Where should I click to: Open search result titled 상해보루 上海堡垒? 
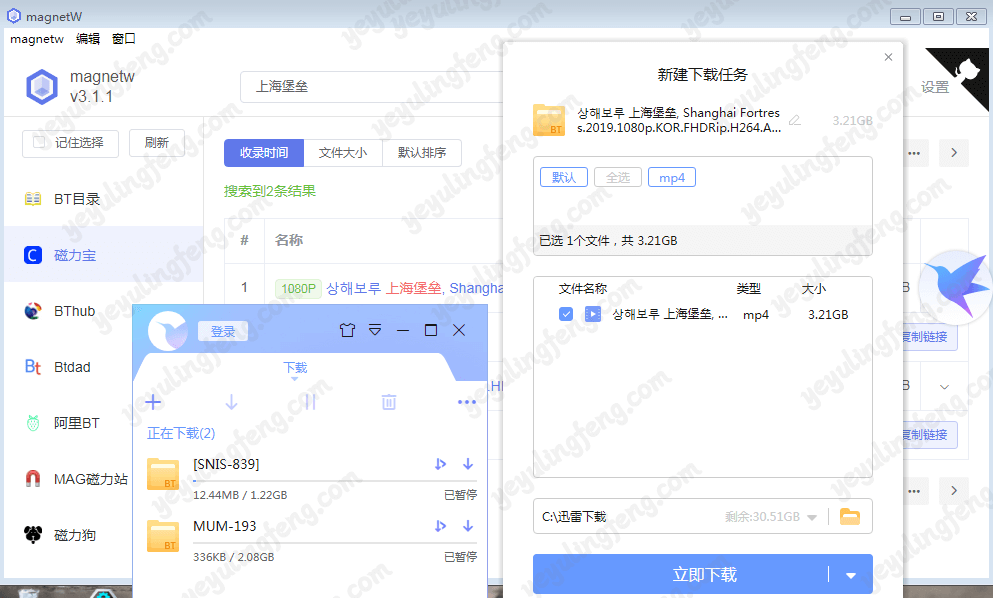click(414, 288)
